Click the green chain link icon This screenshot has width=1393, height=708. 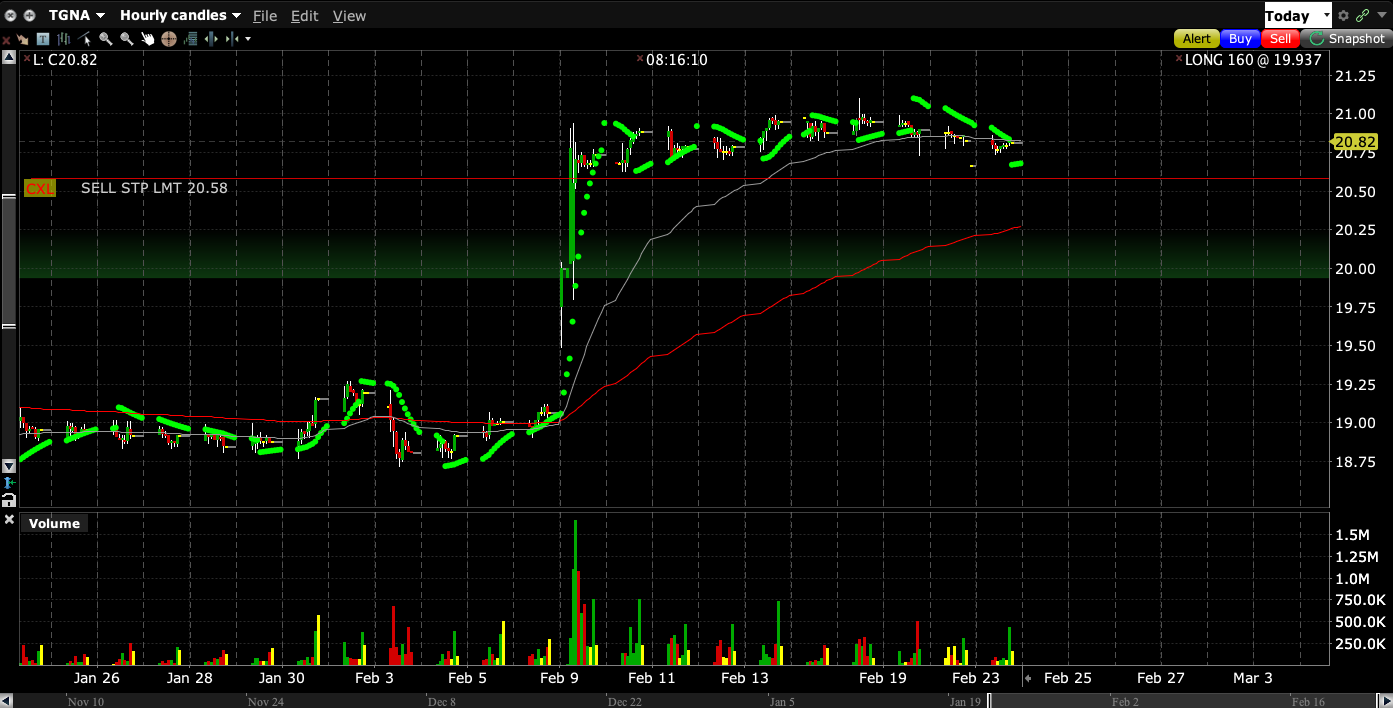pyautogui.click(x=1362, y=16)
